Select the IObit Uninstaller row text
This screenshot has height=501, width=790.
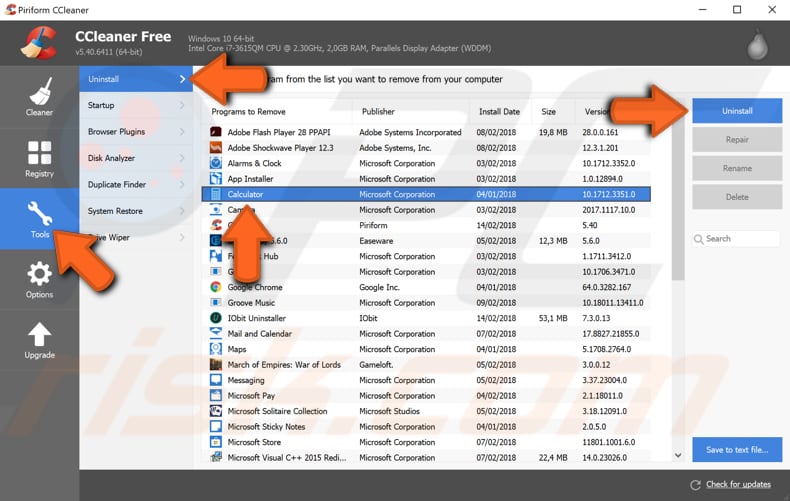pyautogui.click(x=256, y=318)
